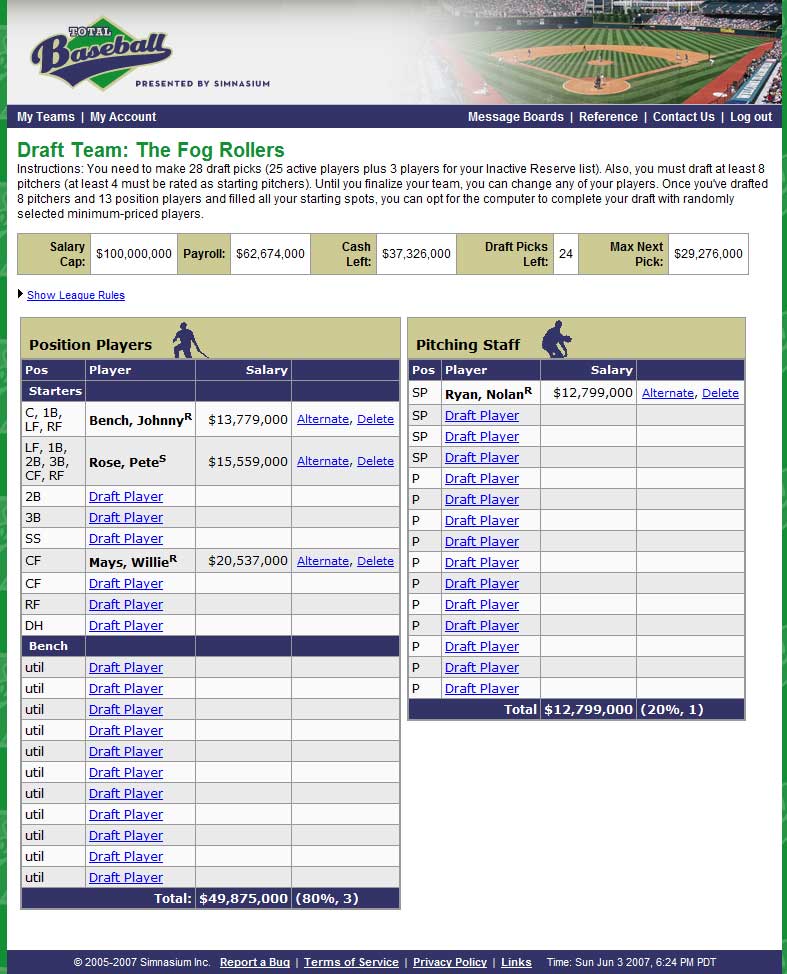Click the position players (80%, 3) summary
The width and height of the screenshot is (787, 974).
point(327,899)
